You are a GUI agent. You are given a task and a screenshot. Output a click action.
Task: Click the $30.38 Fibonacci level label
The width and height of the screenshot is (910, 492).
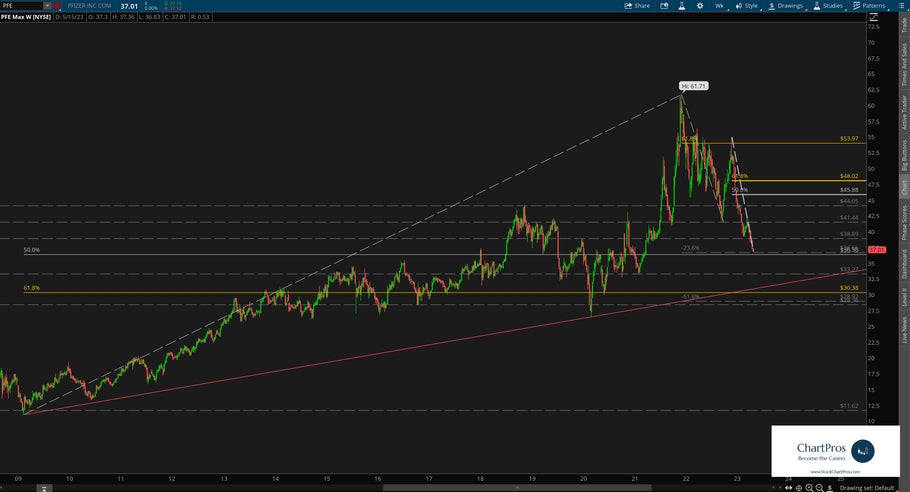pyautogui.click(x=849, y=288)
